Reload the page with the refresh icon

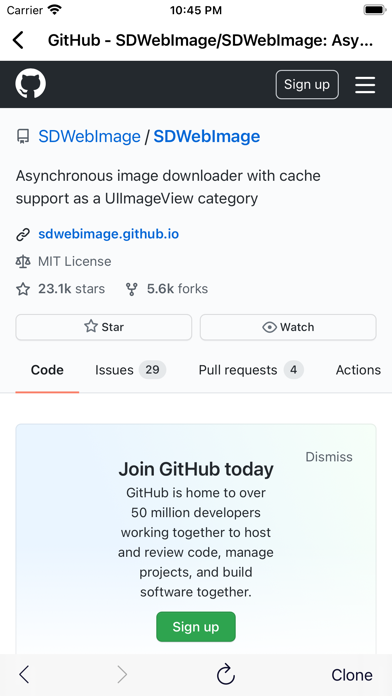(226, 675)
